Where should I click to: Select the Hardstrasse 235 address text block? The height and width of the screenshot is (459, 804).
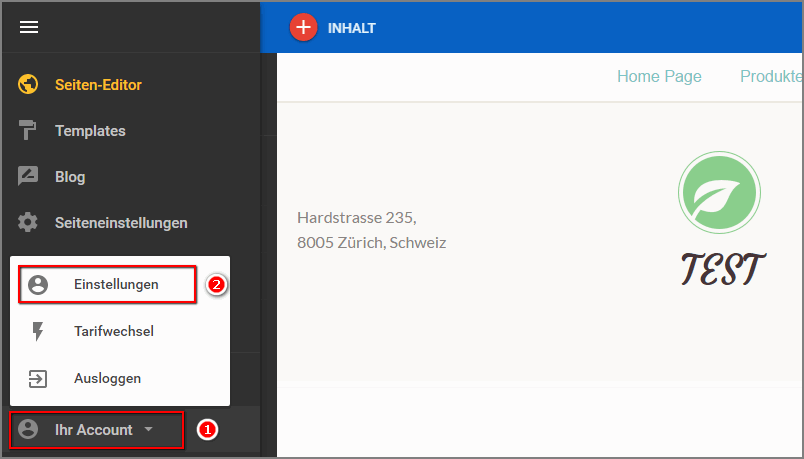[x=371, y=230]
